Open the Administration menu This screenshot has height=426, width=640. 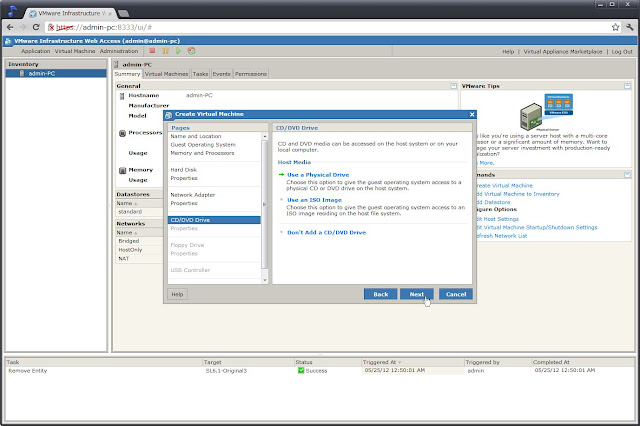(119, 51)
